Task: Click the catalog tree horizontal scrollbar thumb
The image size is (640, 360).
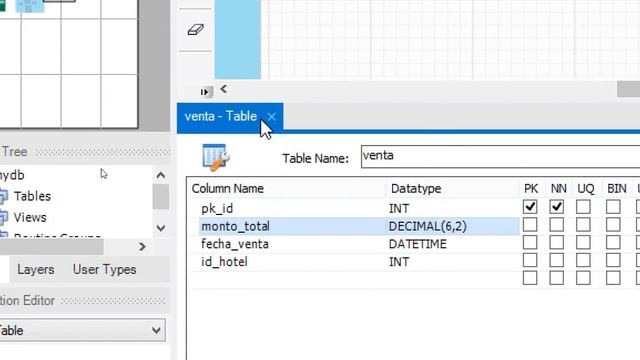Action: click(51, 247)
